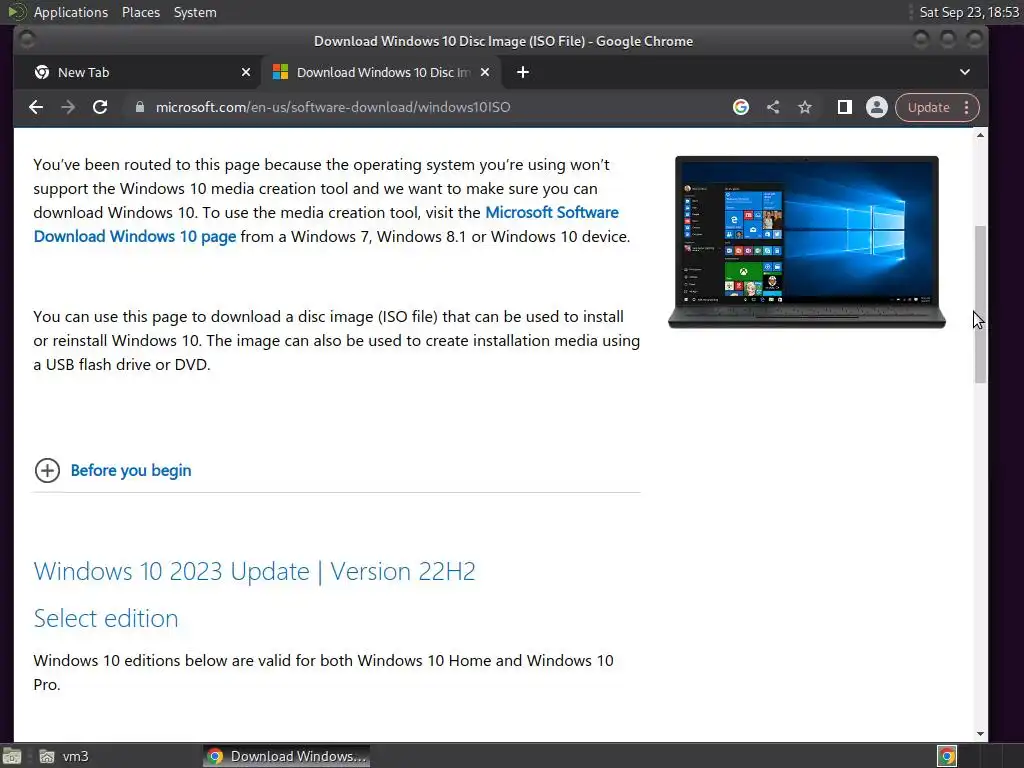Click the show desktop icon in bottom panel

[11, 756]
